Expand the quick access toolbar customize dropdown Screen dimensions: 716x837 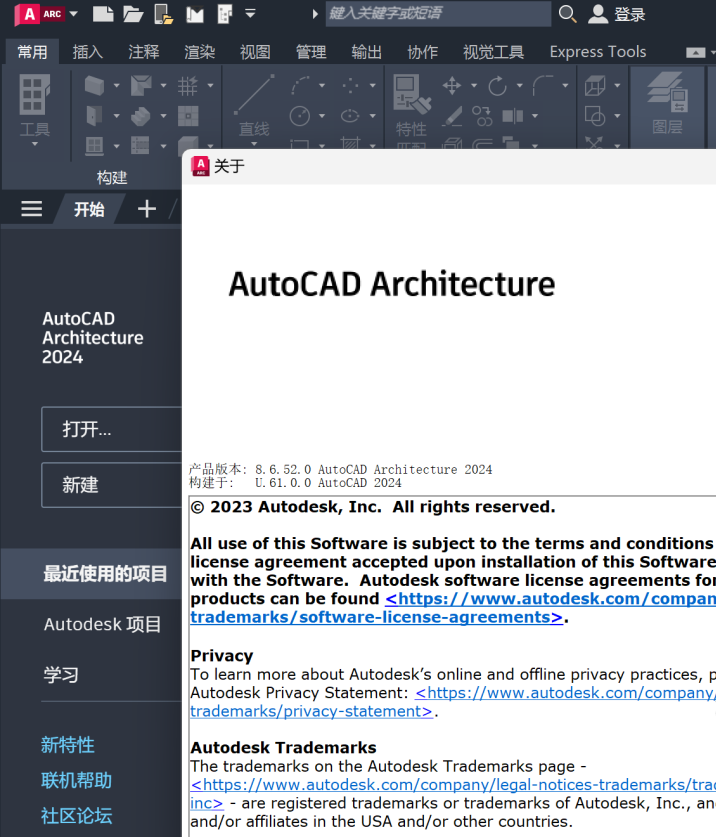pos(250,13)
